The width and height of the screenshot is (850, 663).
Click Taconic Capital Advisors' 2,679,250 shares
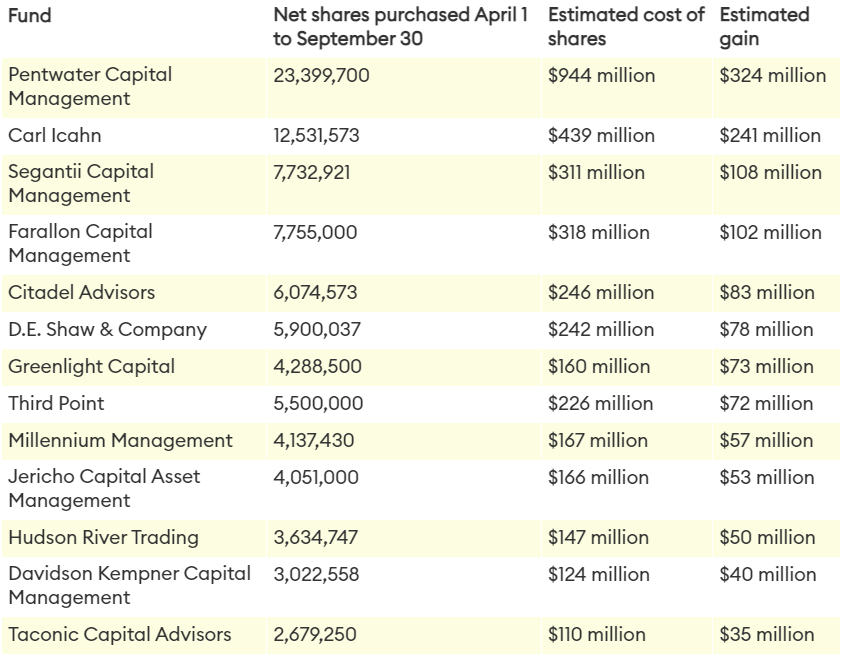(316, 635)
